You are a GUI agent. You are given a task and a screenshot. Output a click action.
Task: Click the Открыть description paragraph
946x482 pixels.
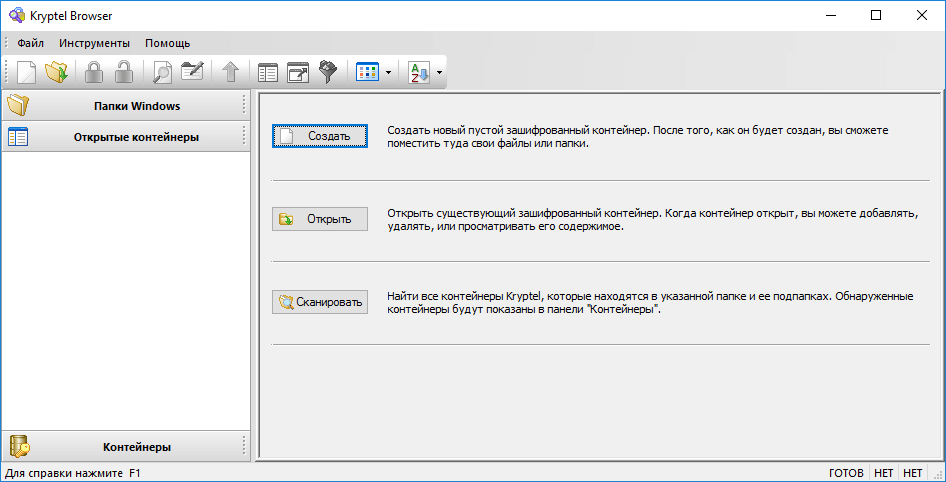point(653,220)
